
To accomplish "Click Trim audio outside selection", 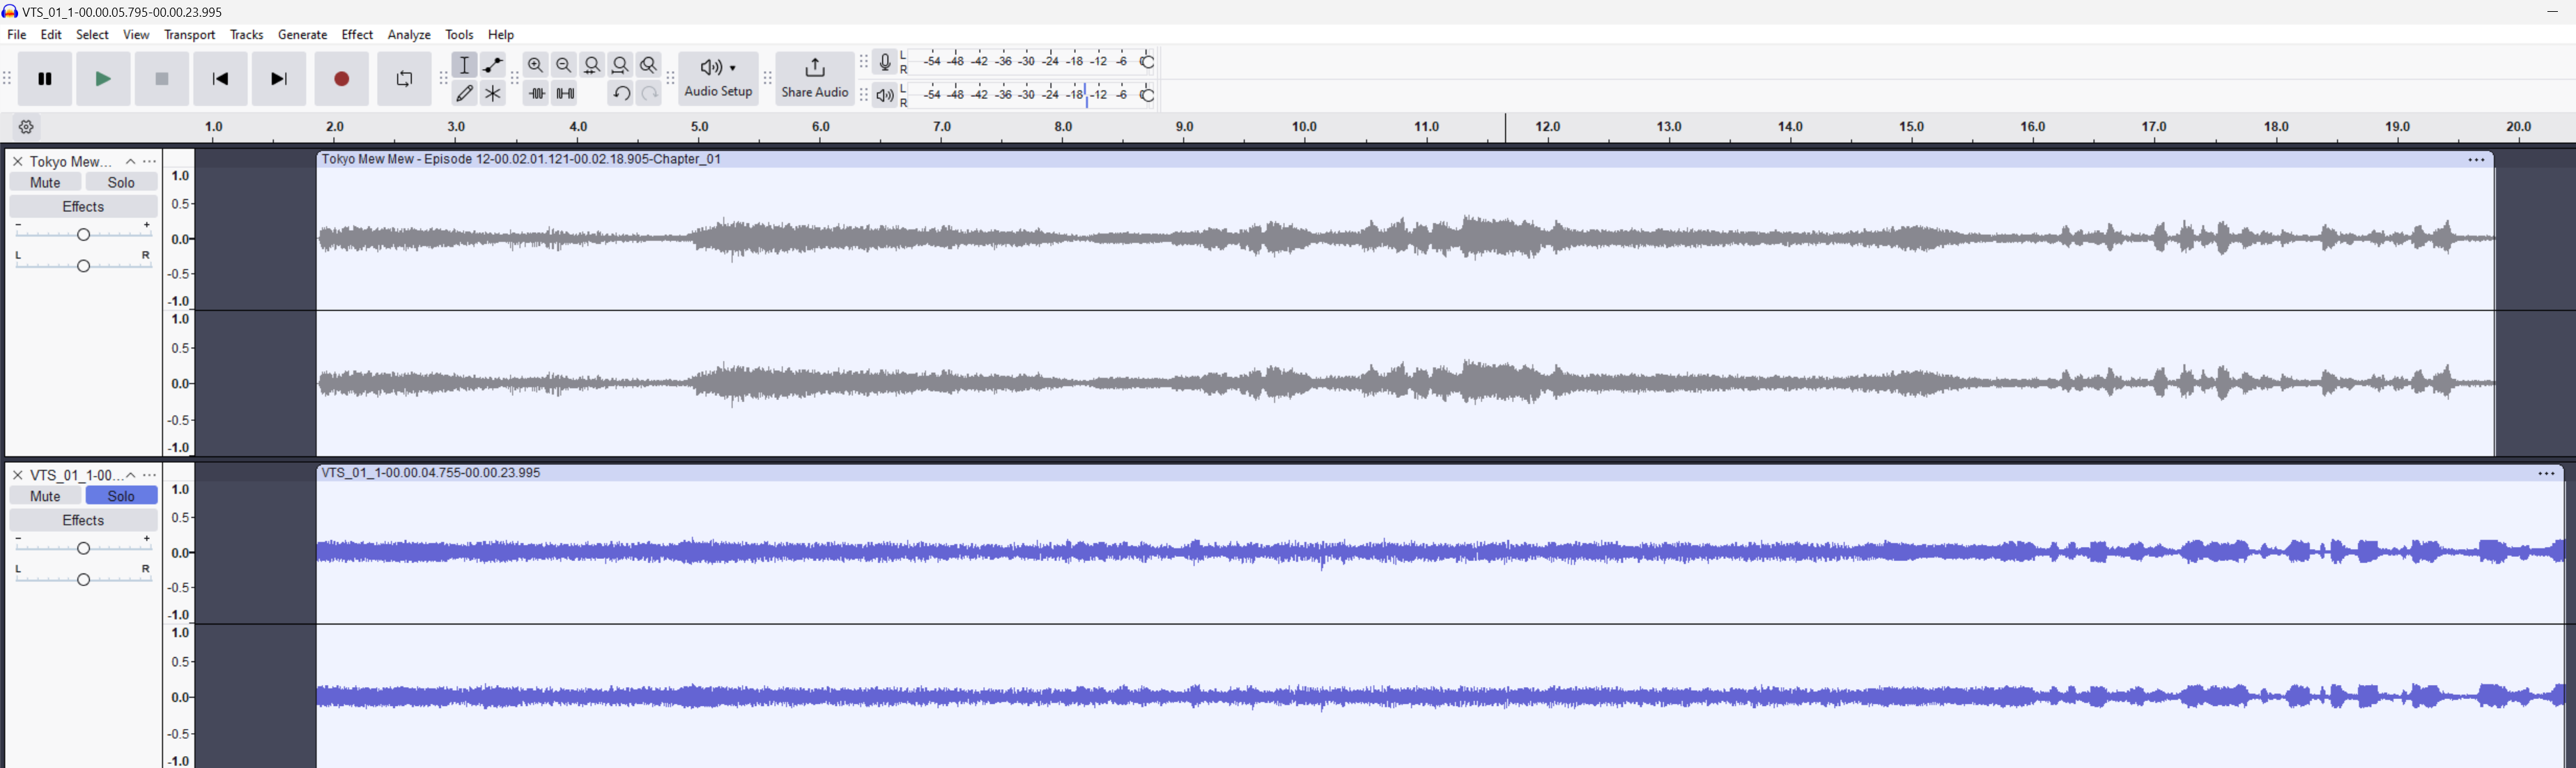I will coord(537,94).
